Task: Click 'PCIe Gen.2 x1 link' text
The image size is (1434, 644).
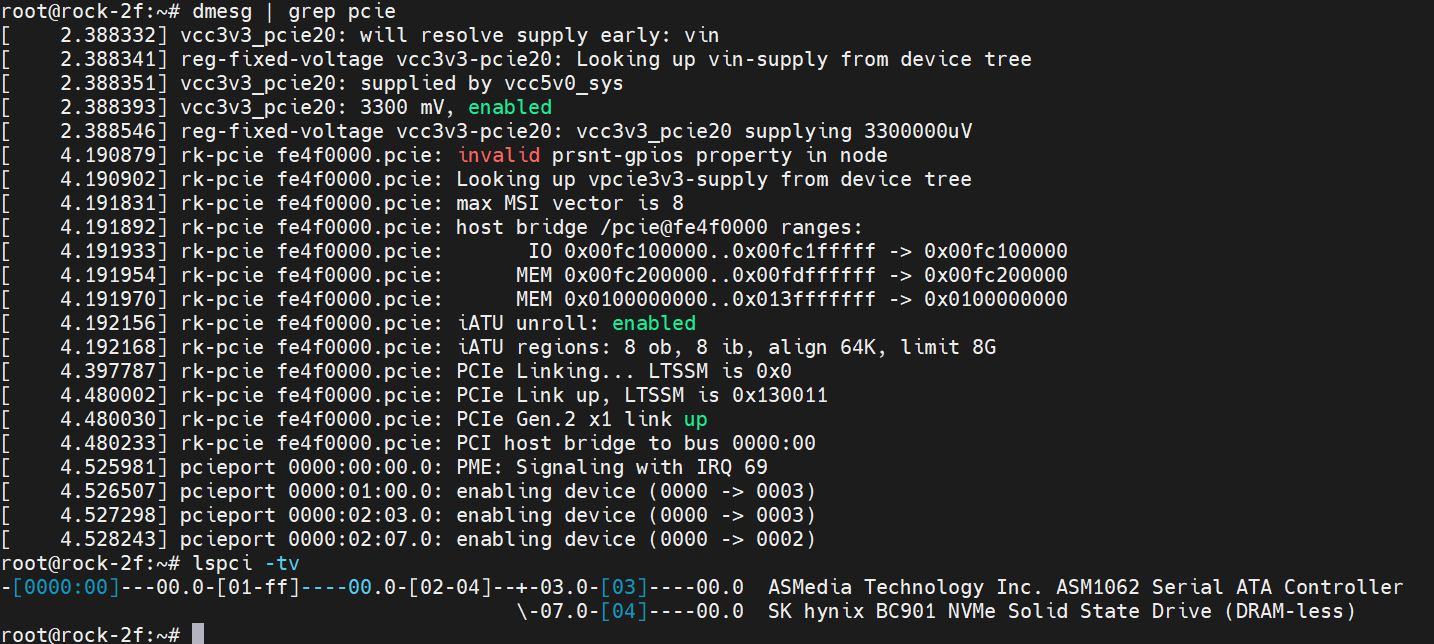Action: pos(564,419)
